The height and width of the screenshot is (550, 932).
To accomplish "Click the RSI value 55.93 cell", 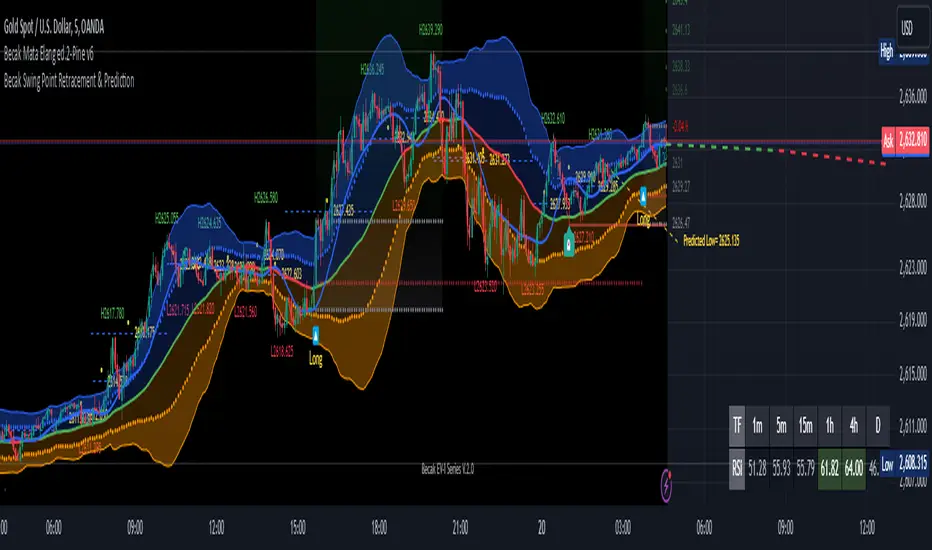I will click(x=782, y=469).
